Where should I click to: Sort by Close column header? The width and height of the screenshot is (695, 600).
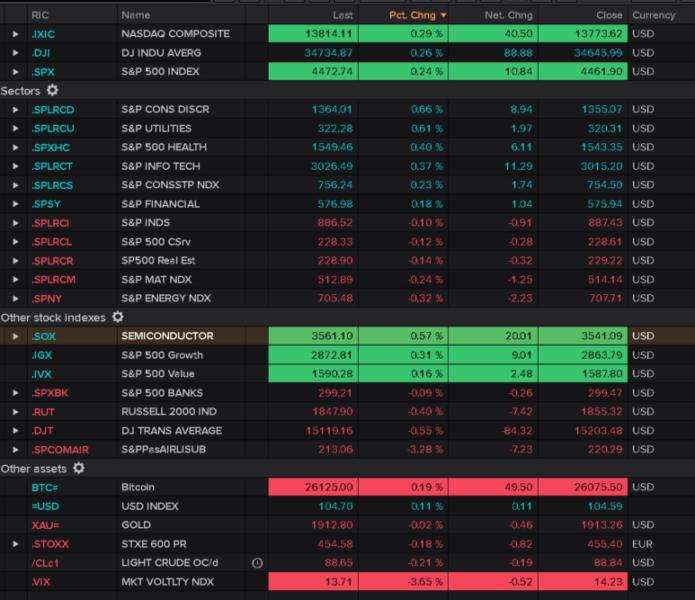tap(609, 16)
